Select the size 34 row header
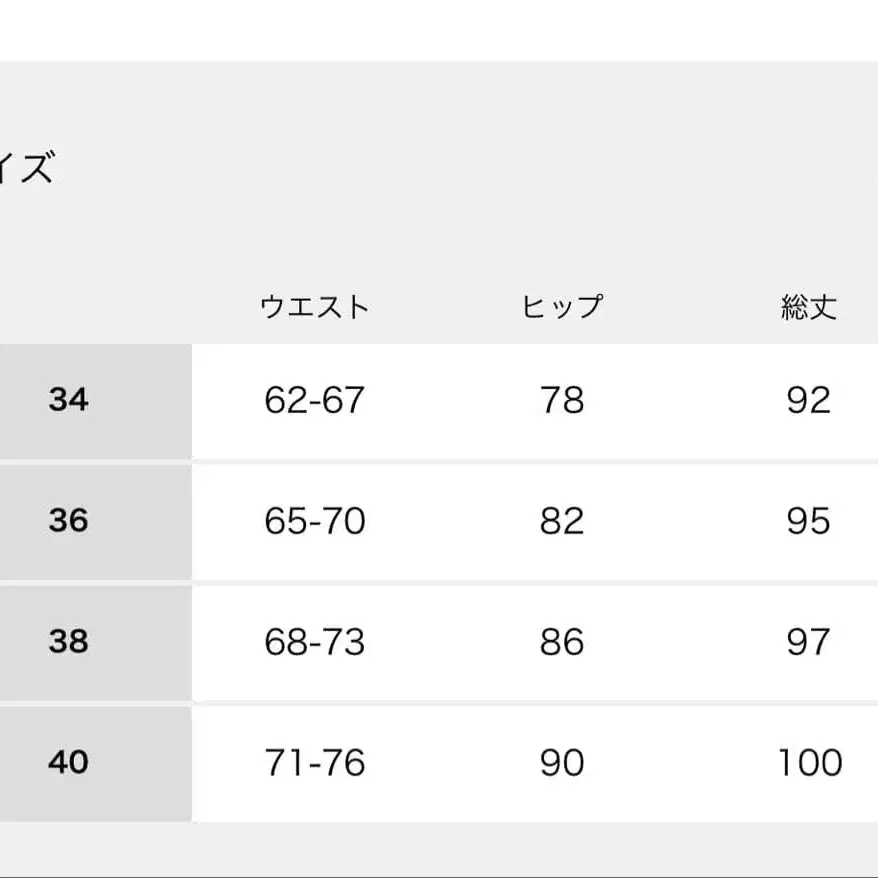The image size is (878, 878). point(68,400)
